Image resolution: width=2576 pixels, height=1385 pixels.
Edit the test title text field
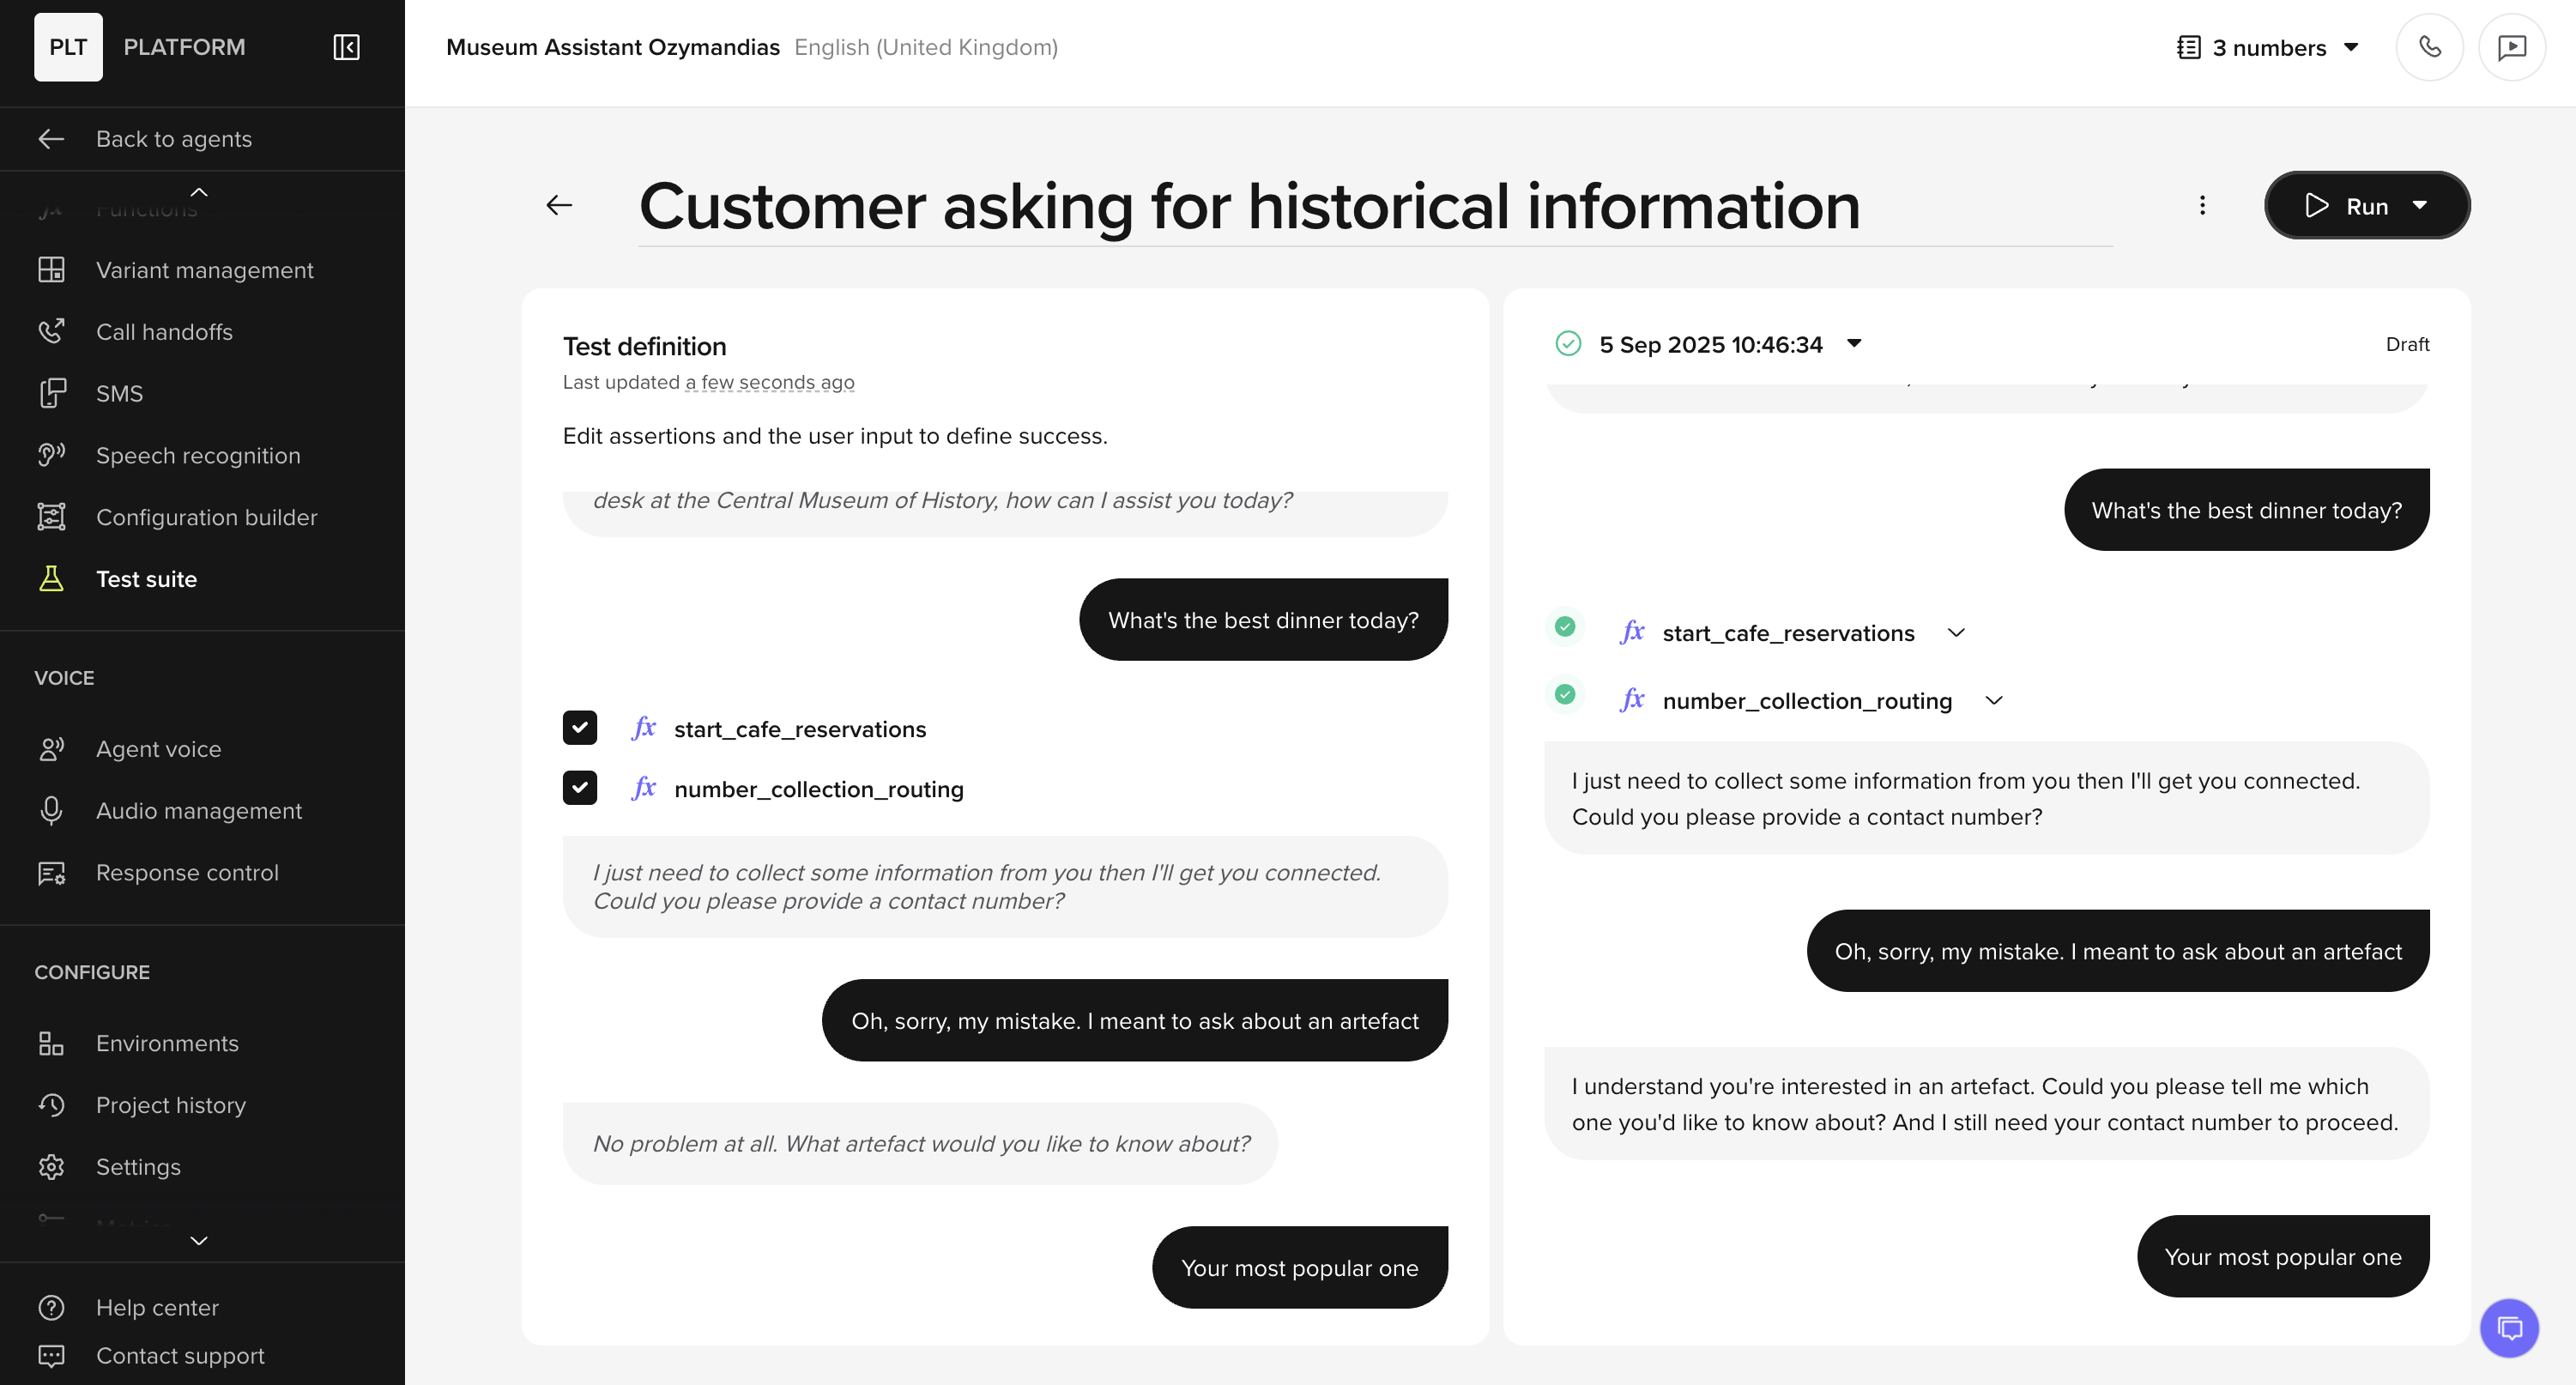coord(1249,206)
